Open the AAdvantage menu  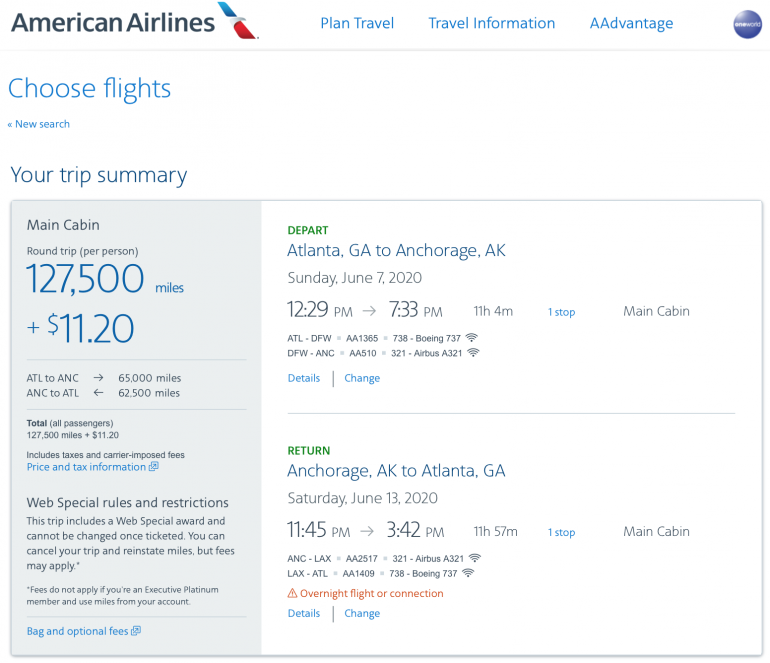(x=631, y=23)
